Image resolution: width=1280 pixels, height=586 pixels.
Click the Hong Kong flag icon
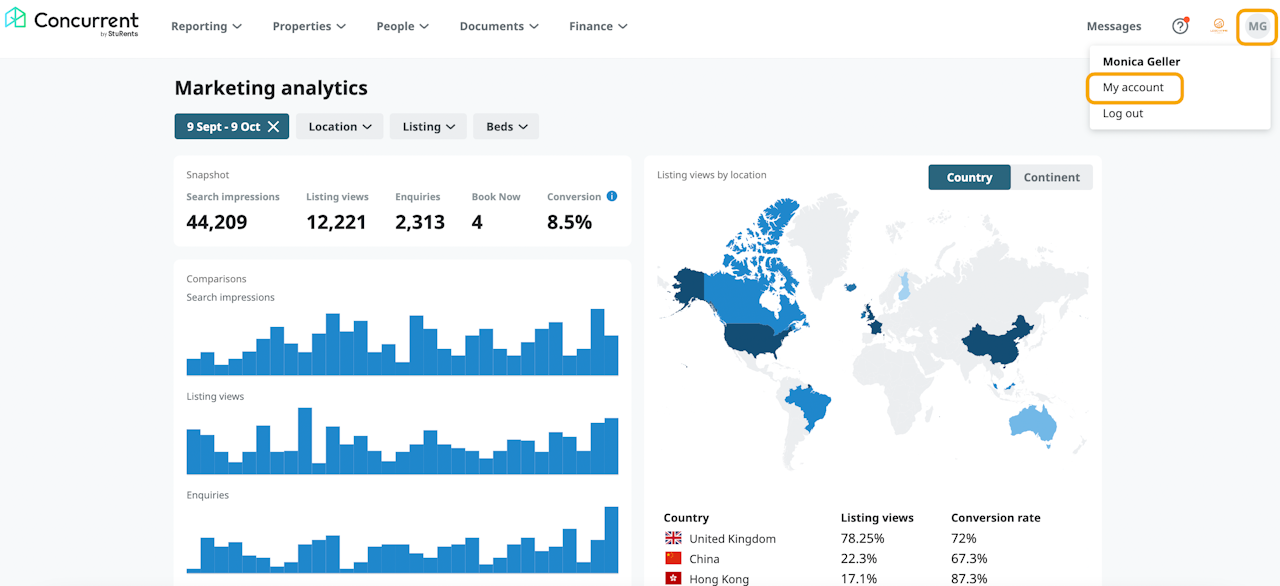pyautogui.click(x=673, y=578)
